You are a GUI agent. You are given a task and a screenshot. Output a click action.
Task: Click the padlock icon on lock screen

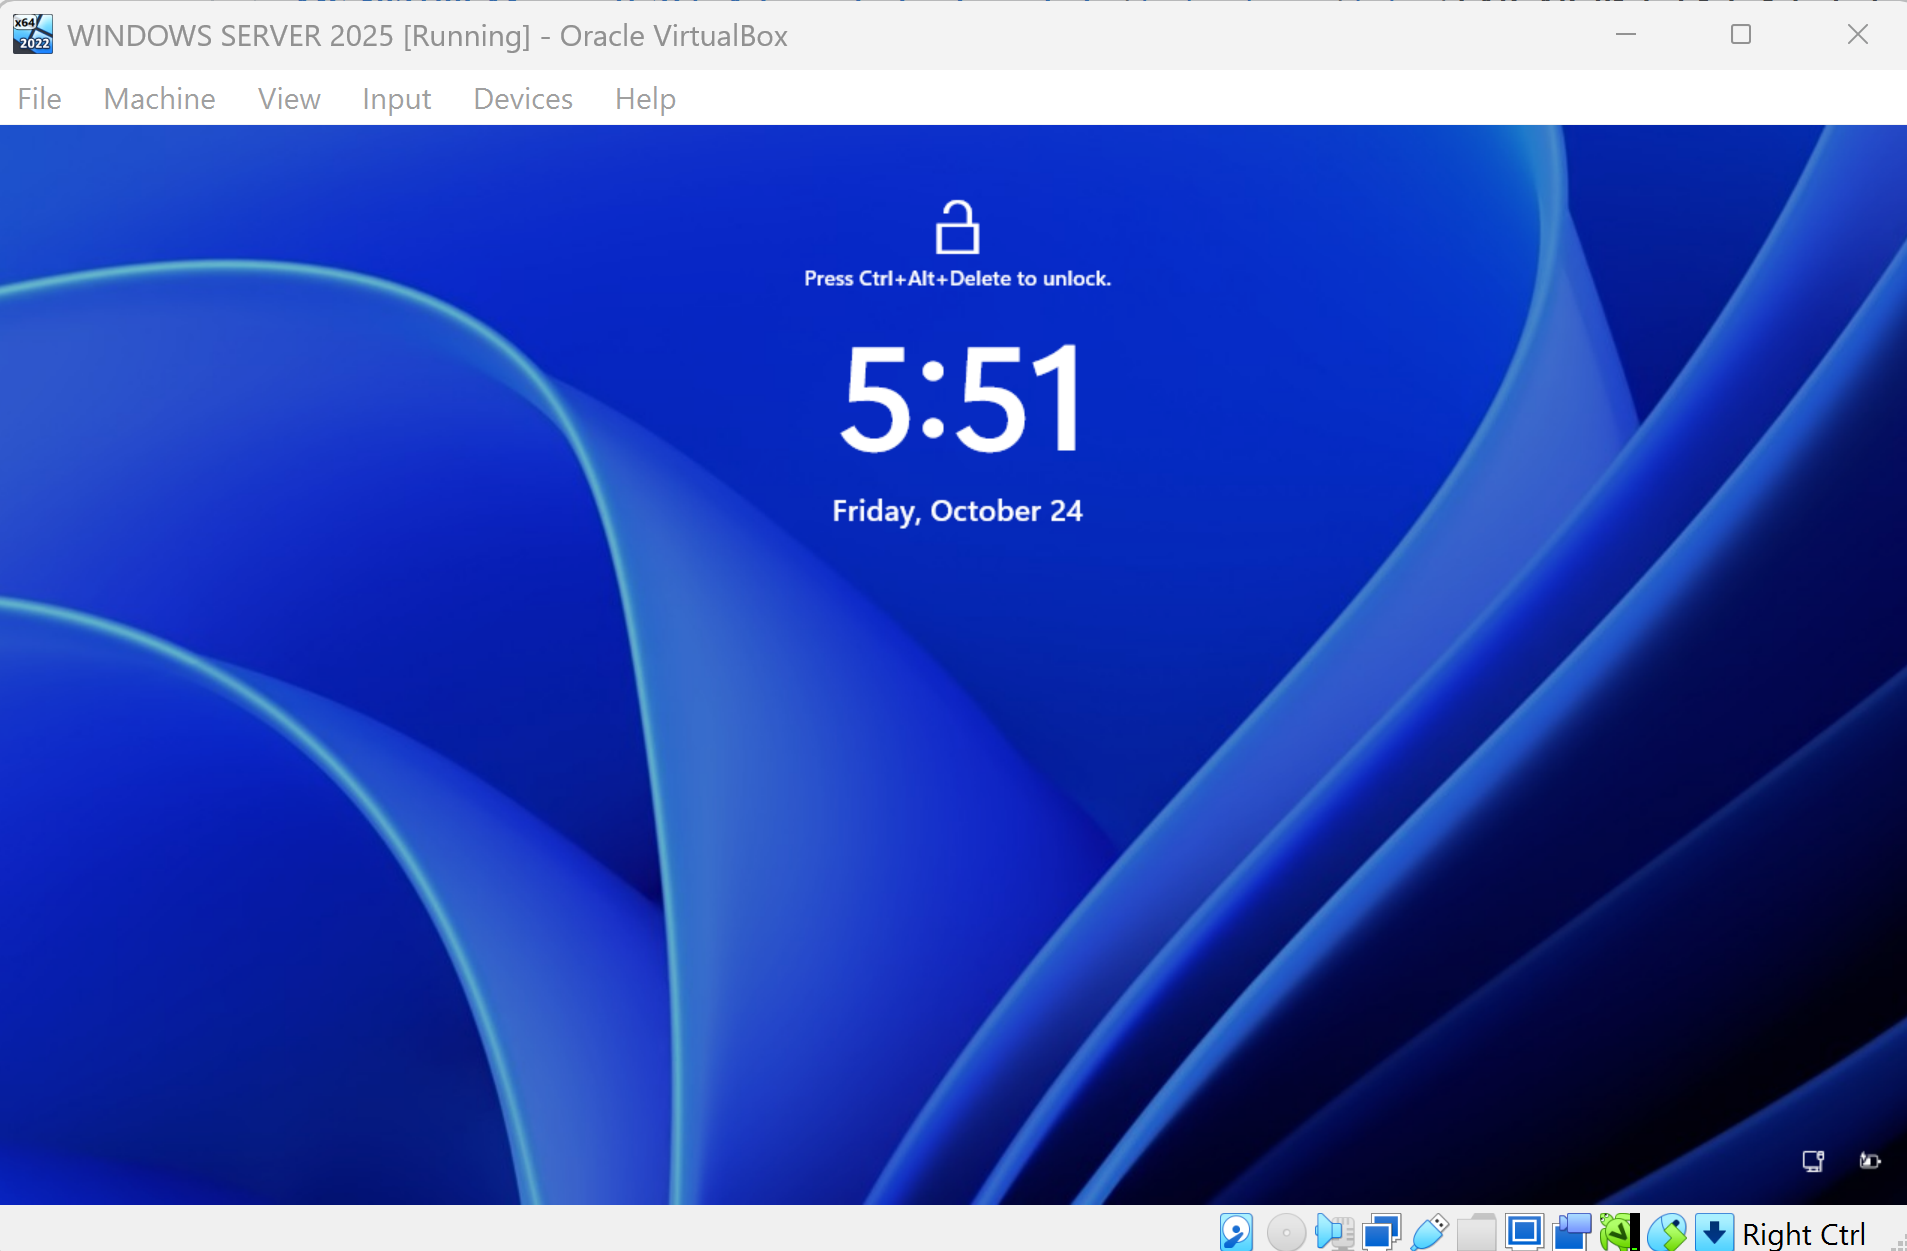tap(957, 227)
